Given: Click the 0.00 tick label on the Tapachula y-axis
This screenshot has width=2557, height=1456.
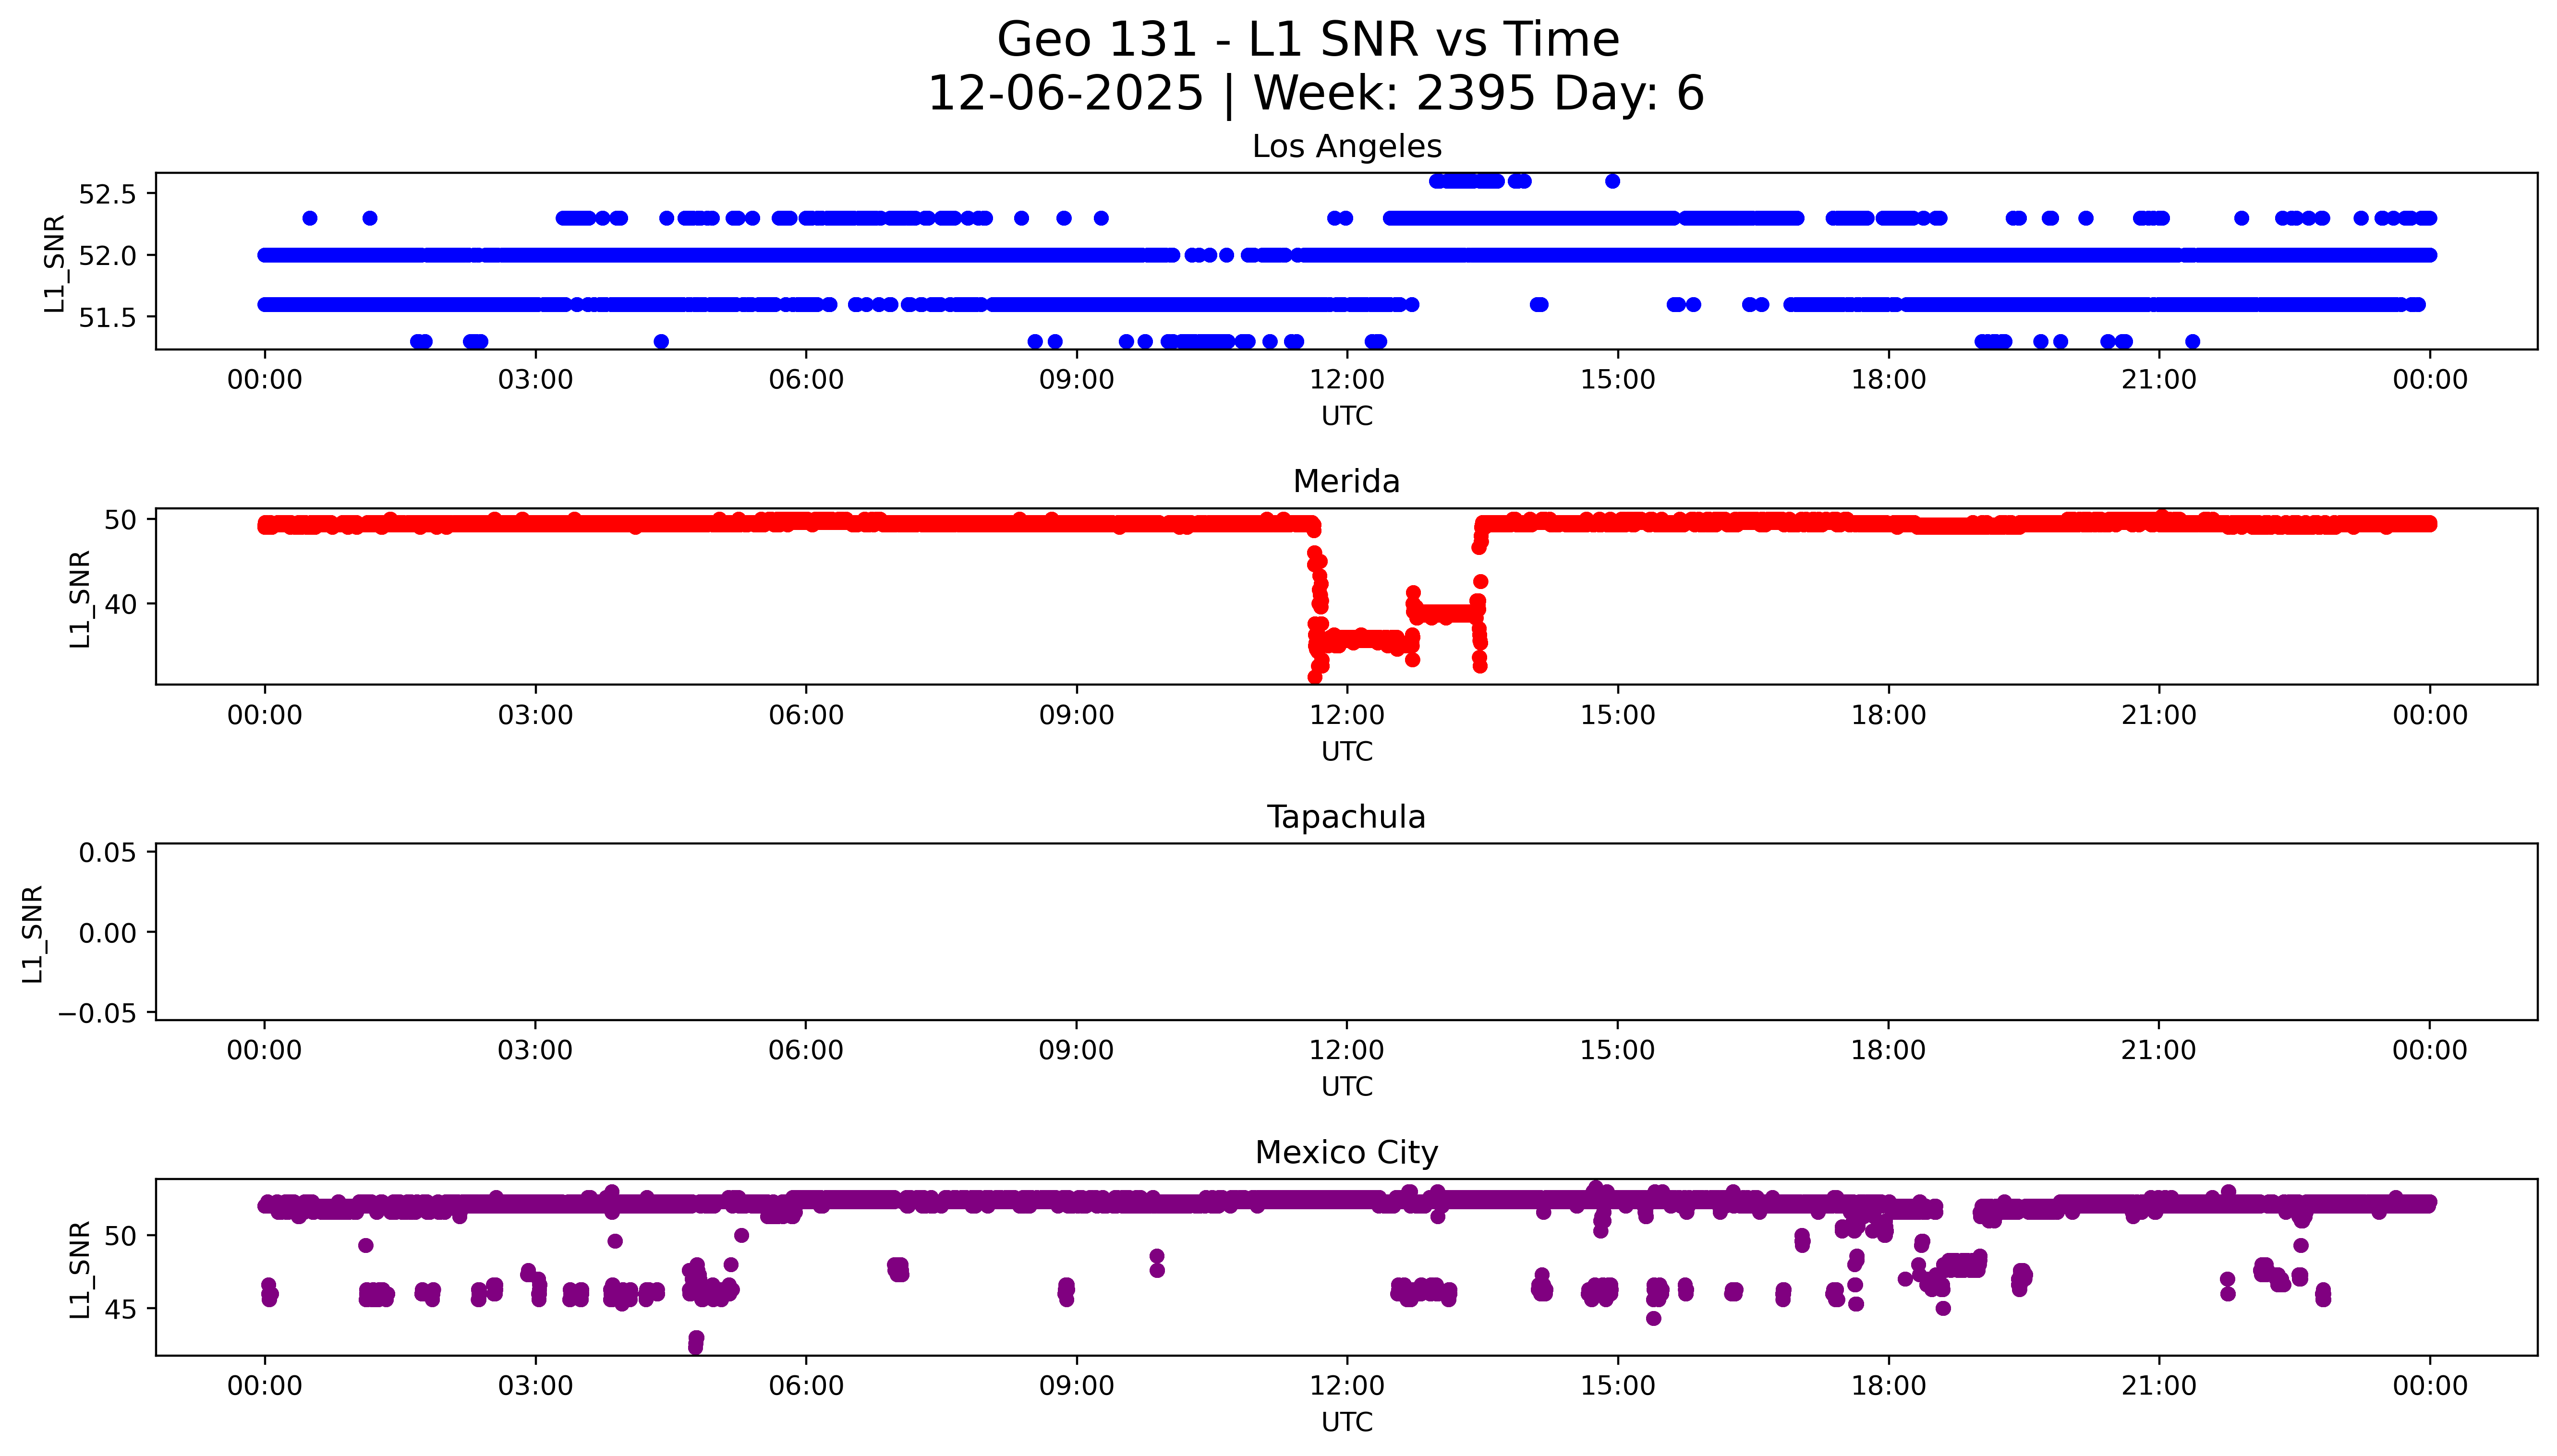Looking at the screenshot, I should point(107,933).
